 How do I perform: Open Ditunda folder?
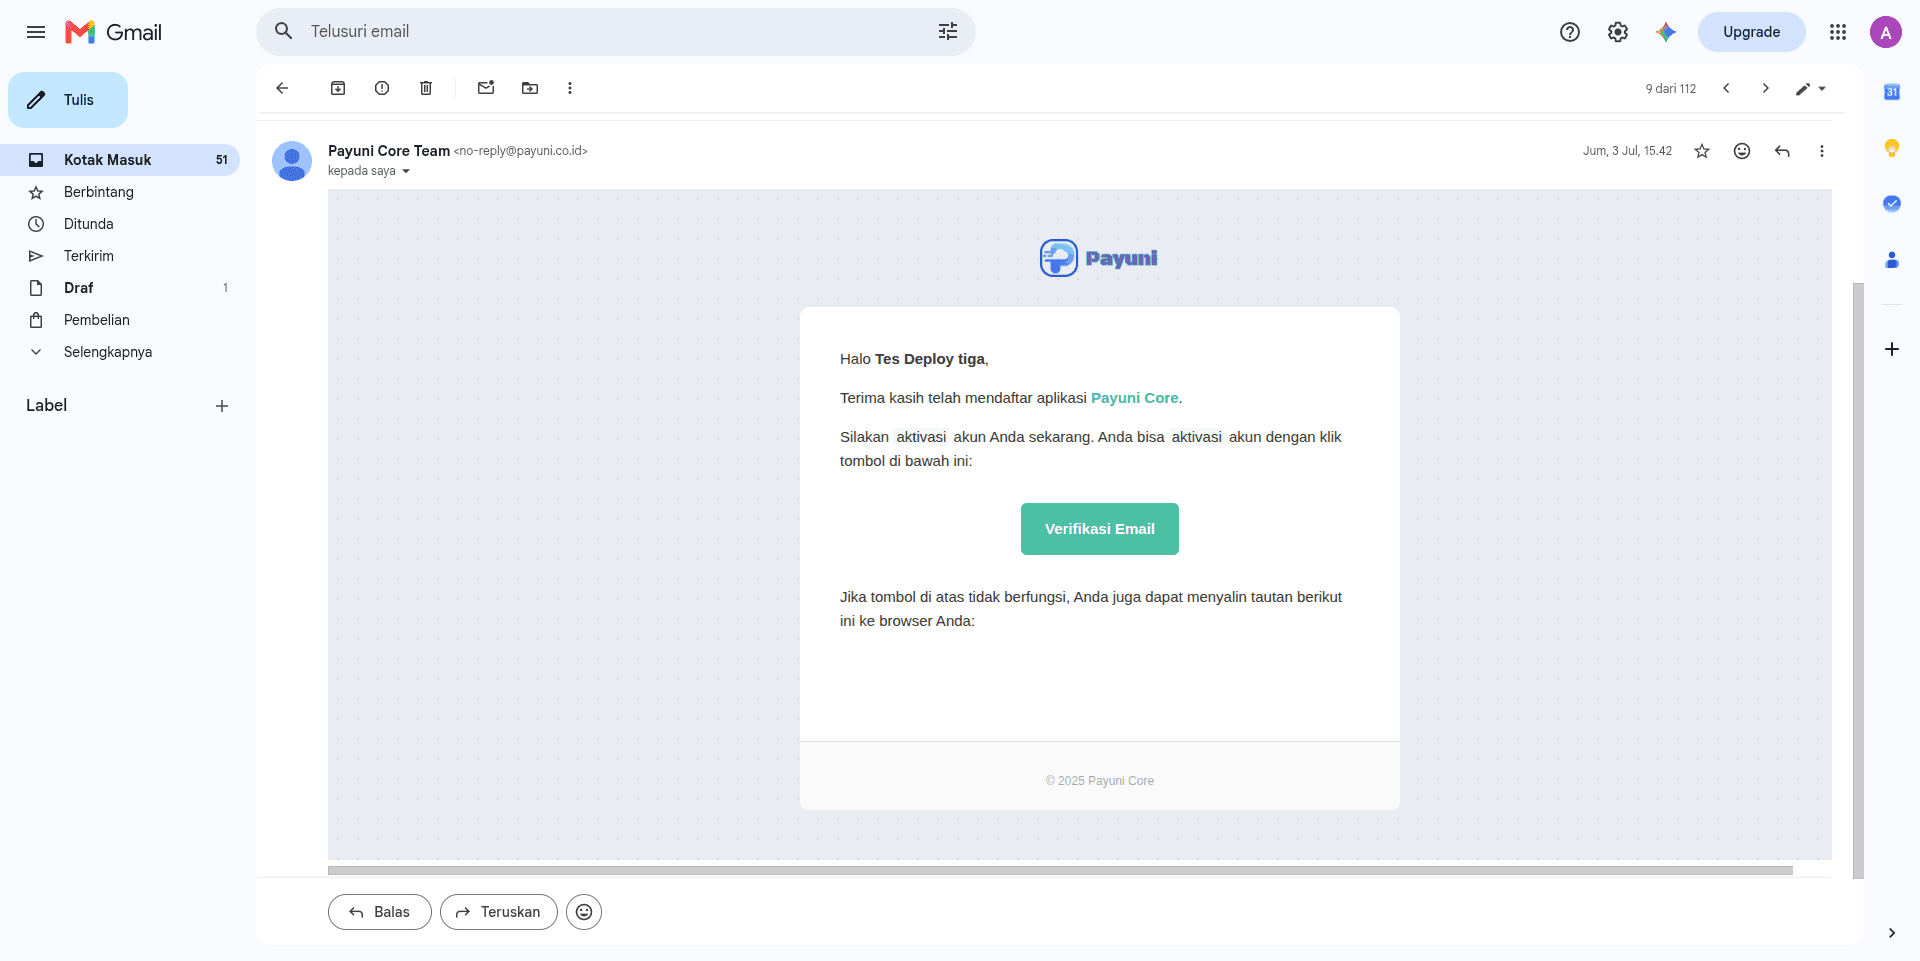click(x=120, y=224)
